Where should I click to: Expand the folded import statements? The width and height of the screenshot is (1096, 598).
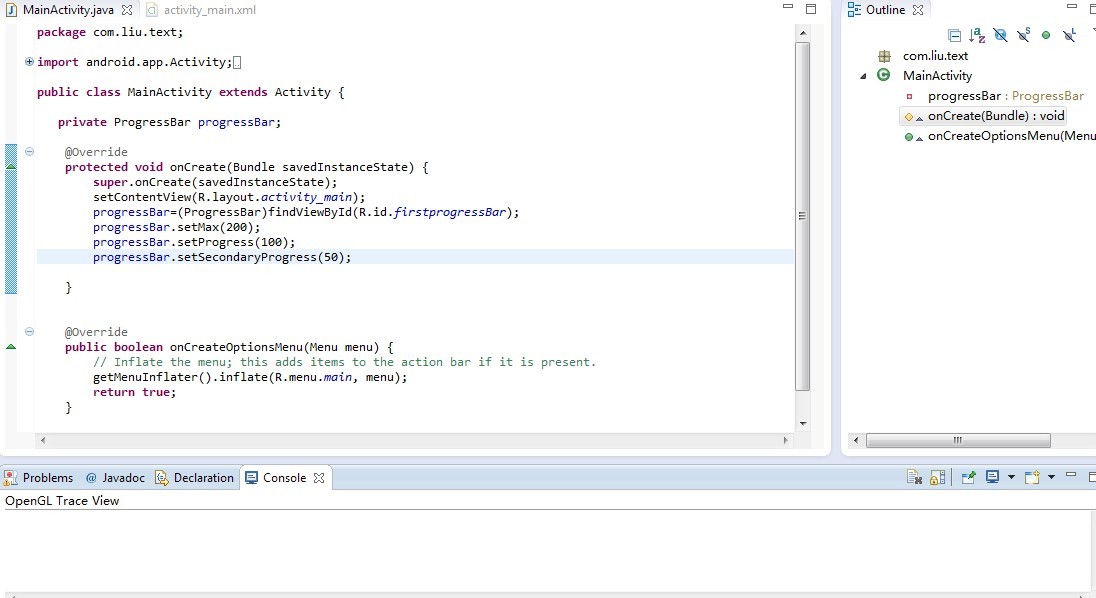tap(29, 62)
